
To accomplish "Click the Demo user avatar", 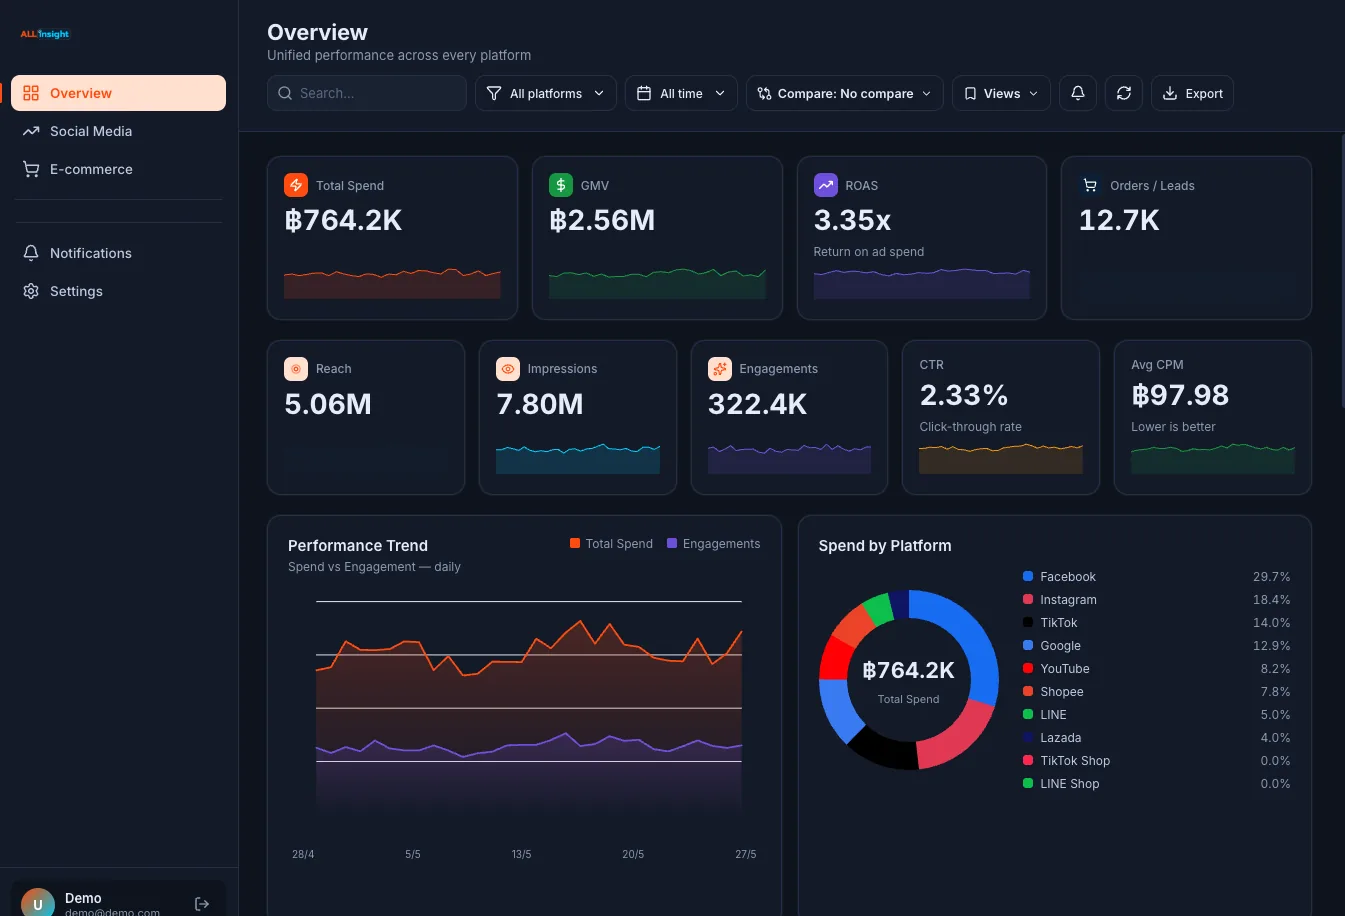I will click(38, 903).
